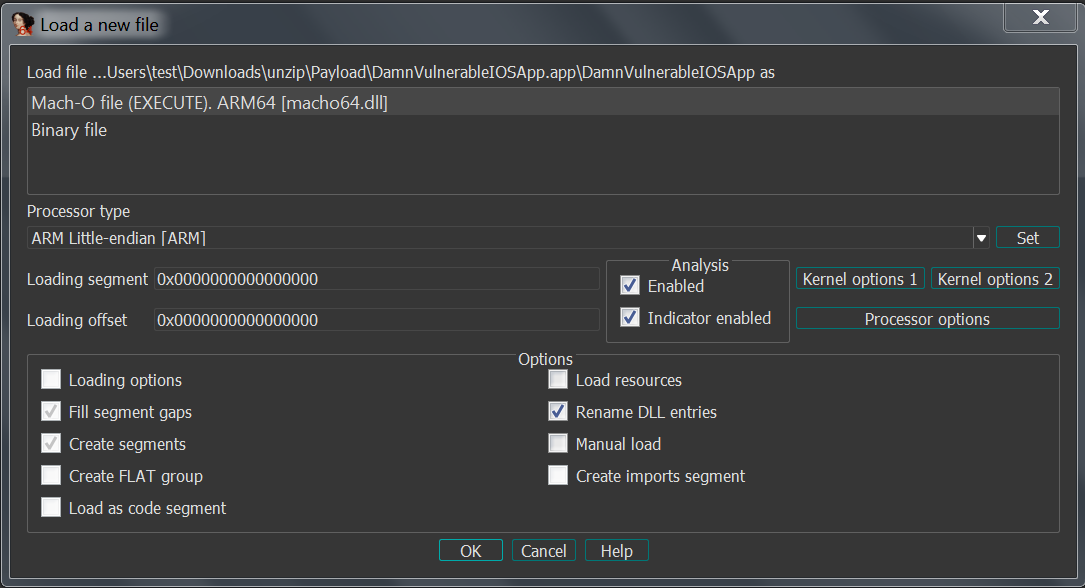Enable the Load resources checkbox

tap(558, 379)
